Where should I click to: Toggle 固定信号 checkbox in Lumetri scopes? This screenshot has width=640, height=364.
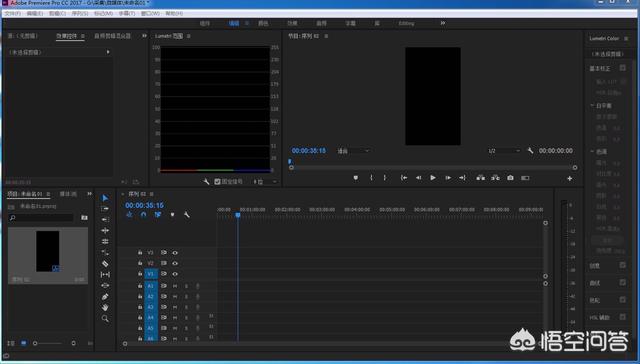[218, 182]
